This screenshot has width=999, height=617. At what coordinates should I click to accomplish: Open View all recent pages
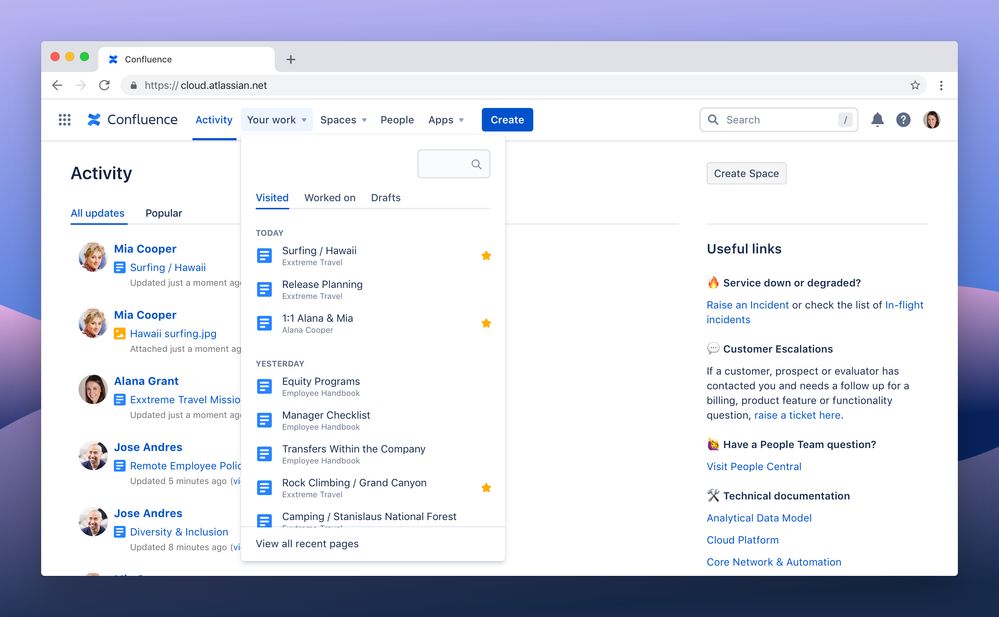point(307,544)
